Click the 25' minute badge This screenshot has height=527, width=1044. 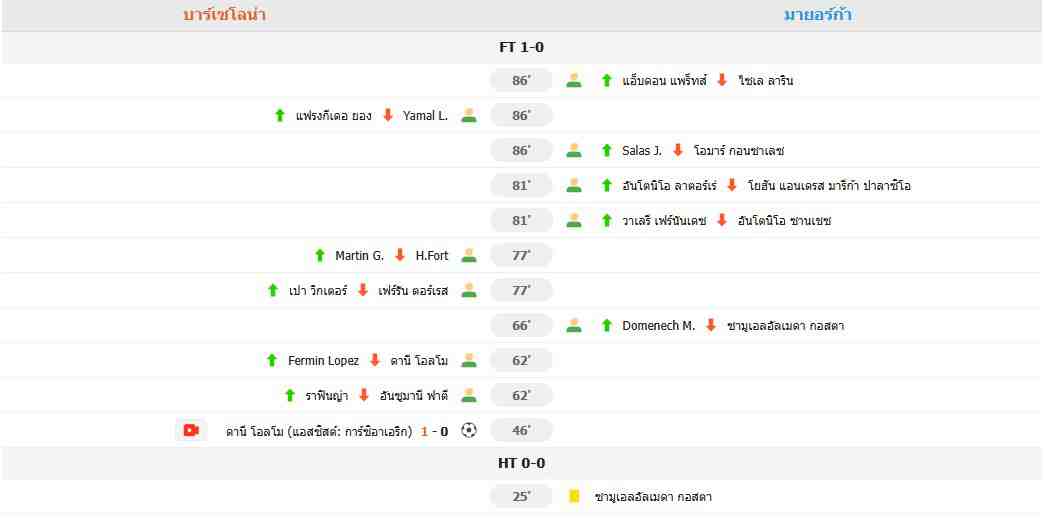click(x=521, y=496)
